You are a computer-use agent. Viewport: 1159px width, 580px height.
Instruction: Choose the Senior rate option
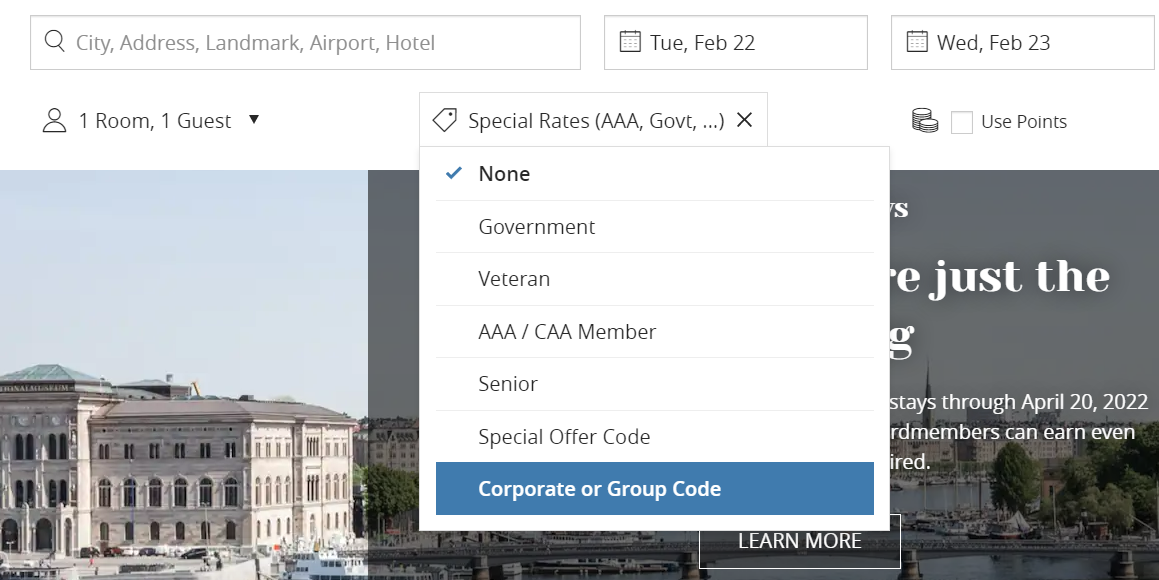pos(508,384)
